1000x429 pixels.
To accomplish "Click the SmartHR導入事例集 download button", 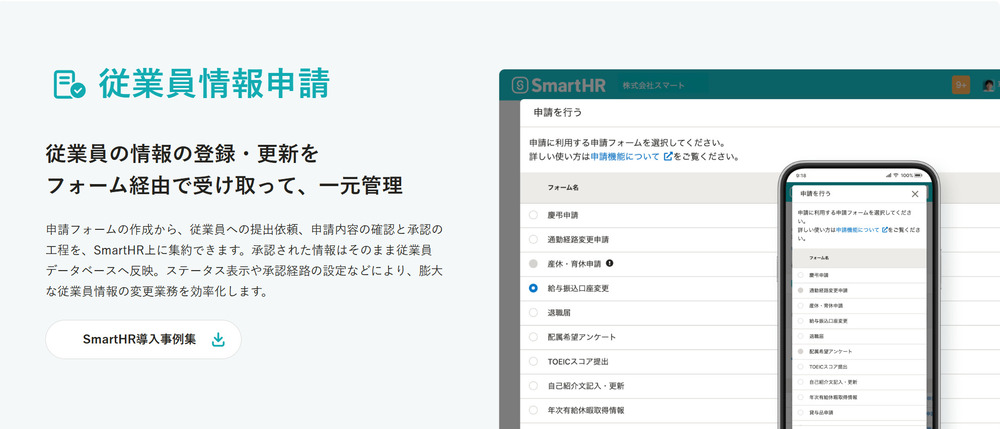I will point(143,339).
